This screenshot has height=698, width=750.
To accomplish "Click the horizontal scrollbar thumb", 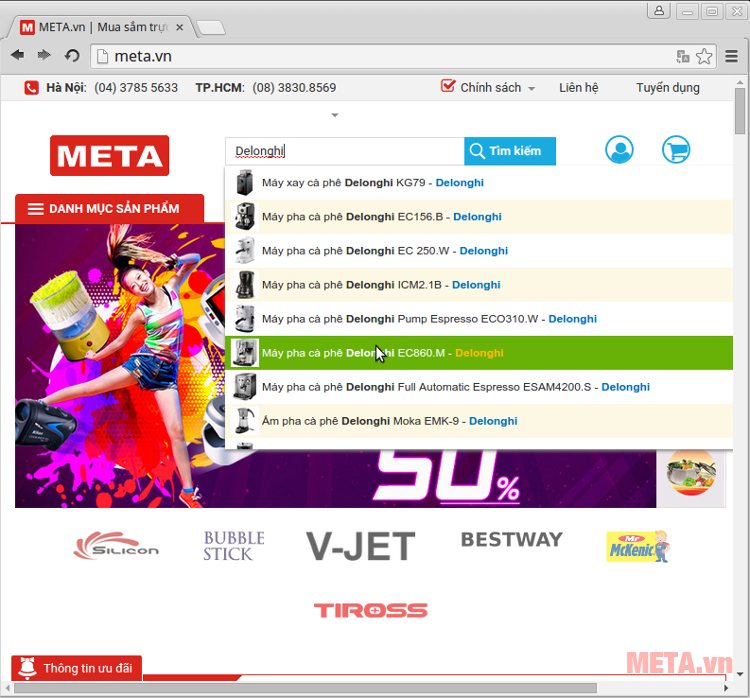I will pos(305,688).
